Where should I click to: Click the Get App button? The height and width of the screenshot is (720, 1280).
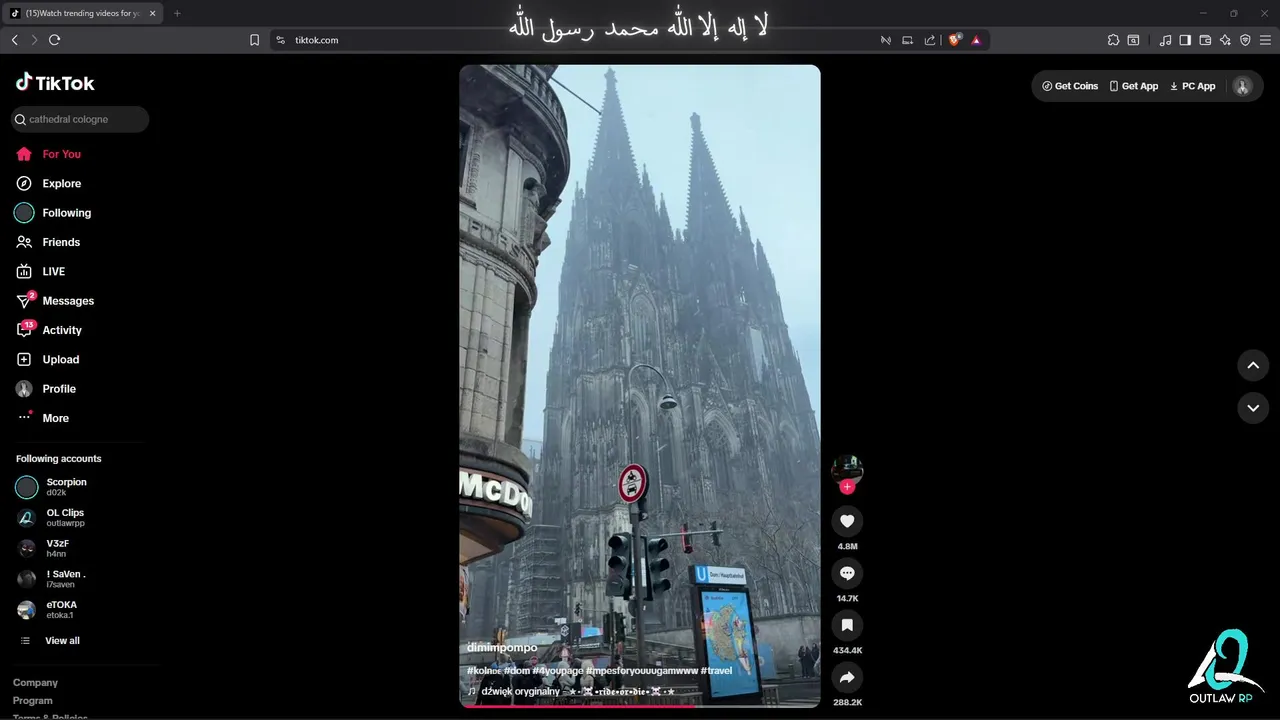(x=1134, y=86)
